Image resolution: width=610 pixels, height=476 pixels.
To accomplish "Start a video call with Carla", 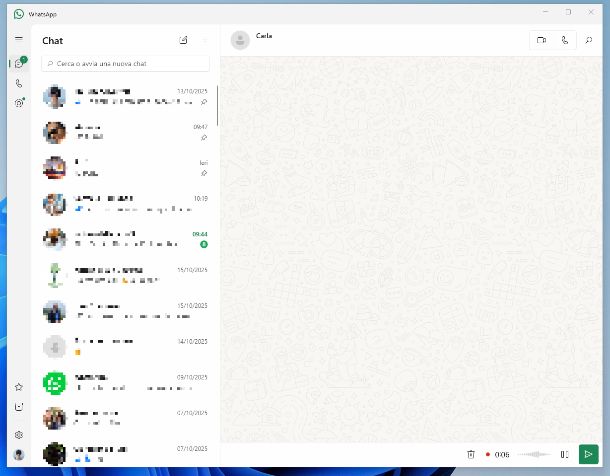I will (541, 40).
